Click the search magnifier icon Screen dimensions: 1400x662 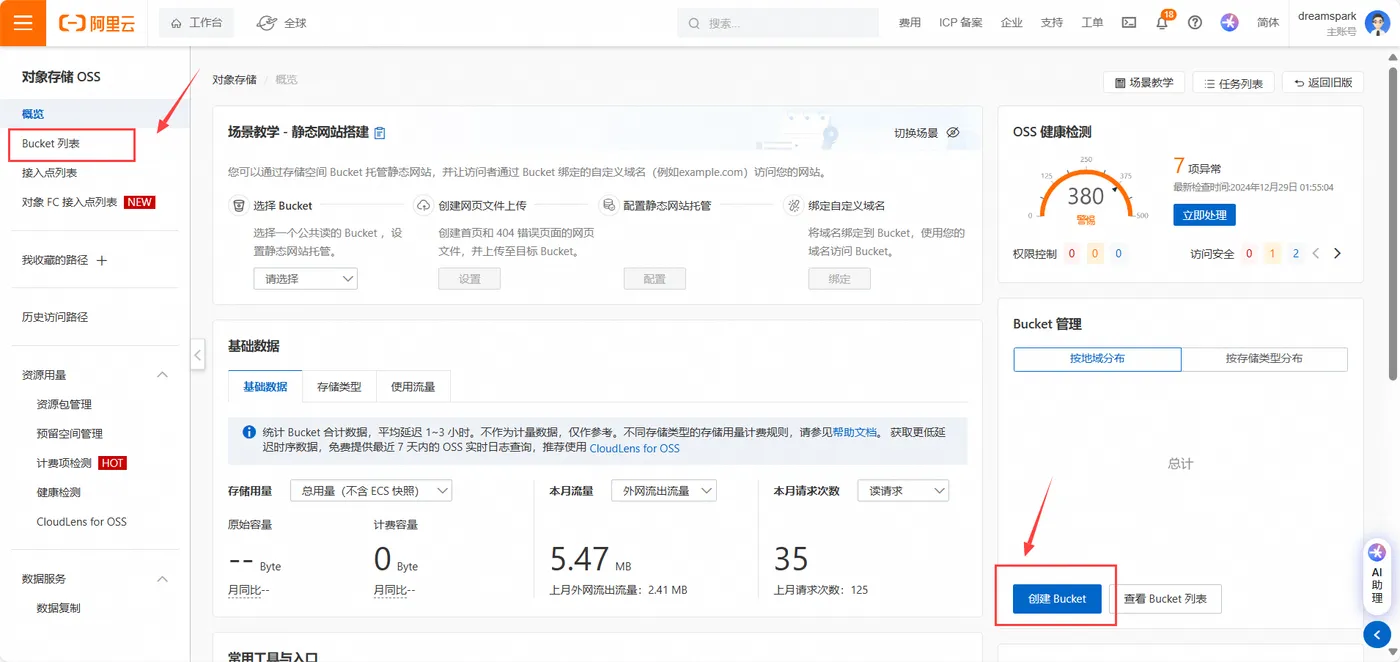coord(695,23)
